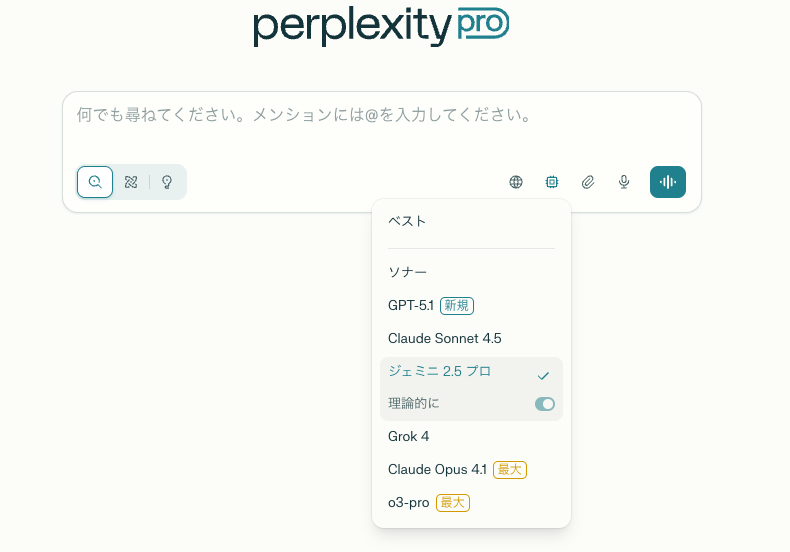Click the model selector chip icon
This screenshot has height=552, width=790.
pyautogui.click(x=552, y=182)
